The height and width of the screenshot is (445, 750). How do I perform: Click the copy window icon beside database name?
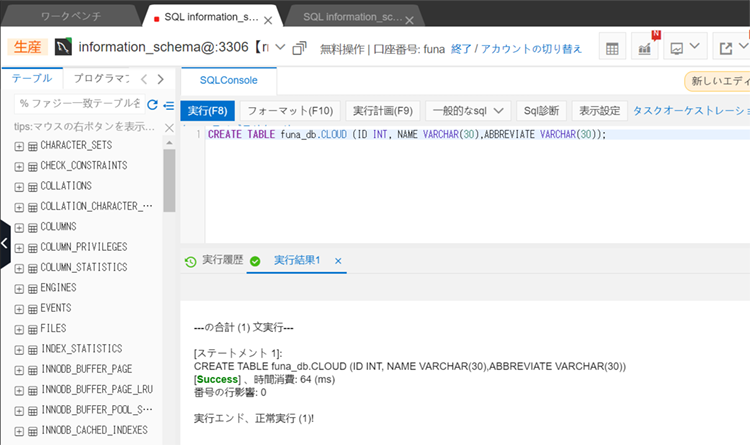(299, 48)
